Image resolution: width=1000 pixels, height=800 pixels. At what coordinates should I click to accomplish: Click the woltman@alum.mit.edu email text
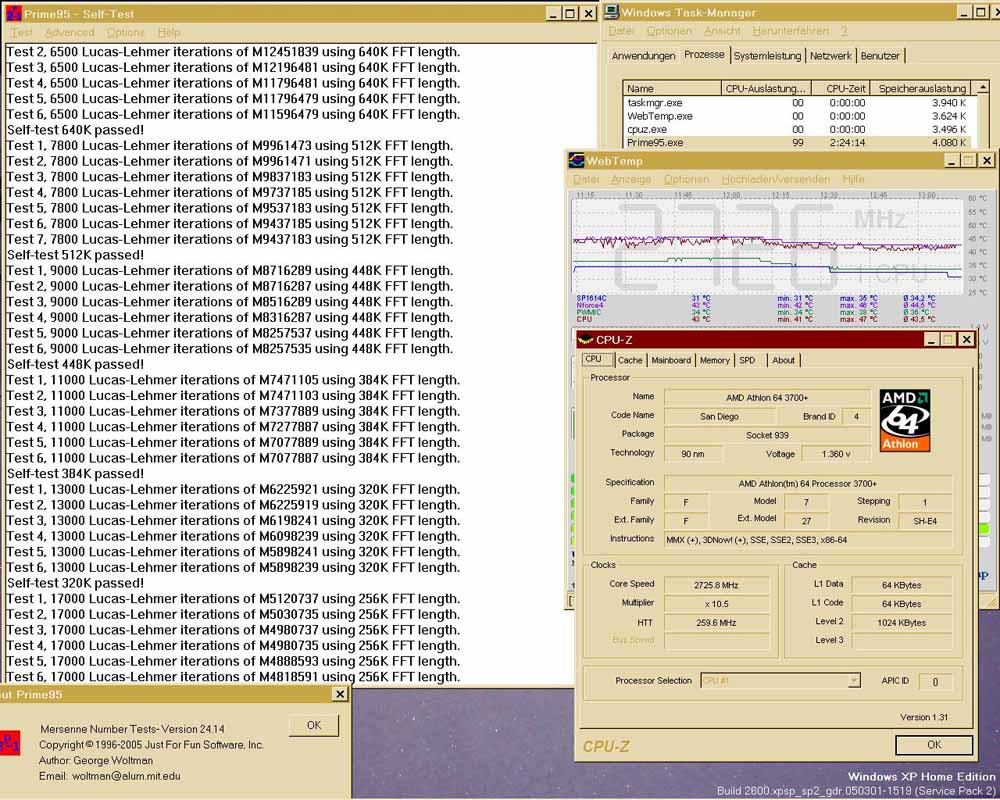click(x=126, y=776)
